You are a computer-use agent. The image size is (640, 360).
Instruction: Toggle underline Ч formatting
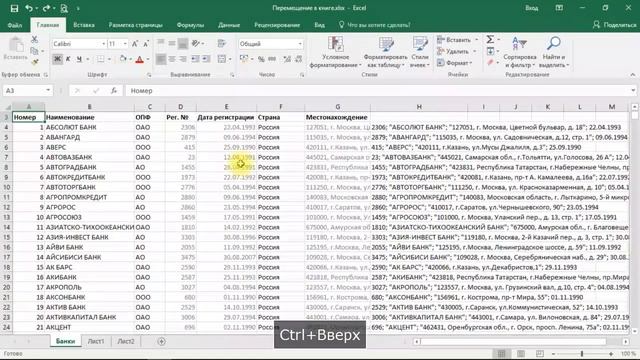[x=79, y=60]
